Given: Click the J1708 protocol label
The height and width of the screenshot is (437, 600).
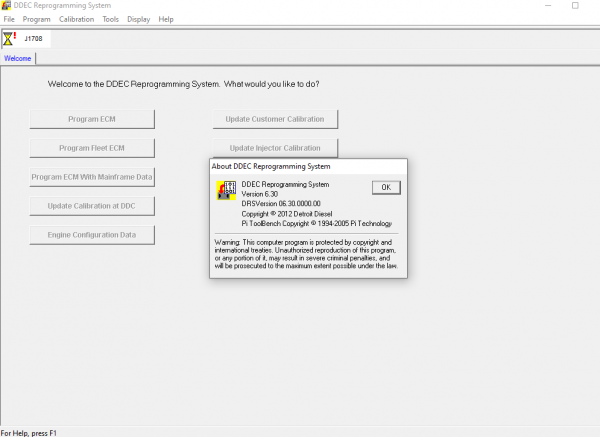Looking at the screenshot, I should (33, 39).
